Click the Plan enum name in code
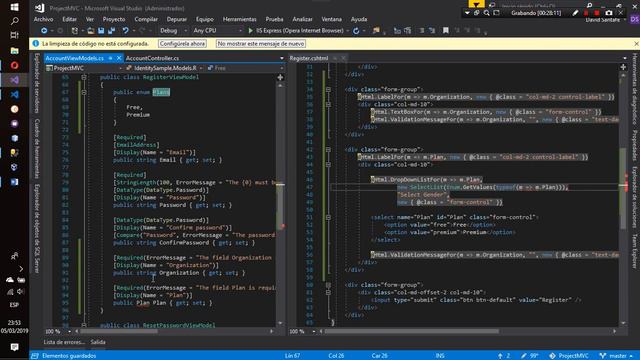The height and width of the screenshot is (360, 640). click(161, 92)
